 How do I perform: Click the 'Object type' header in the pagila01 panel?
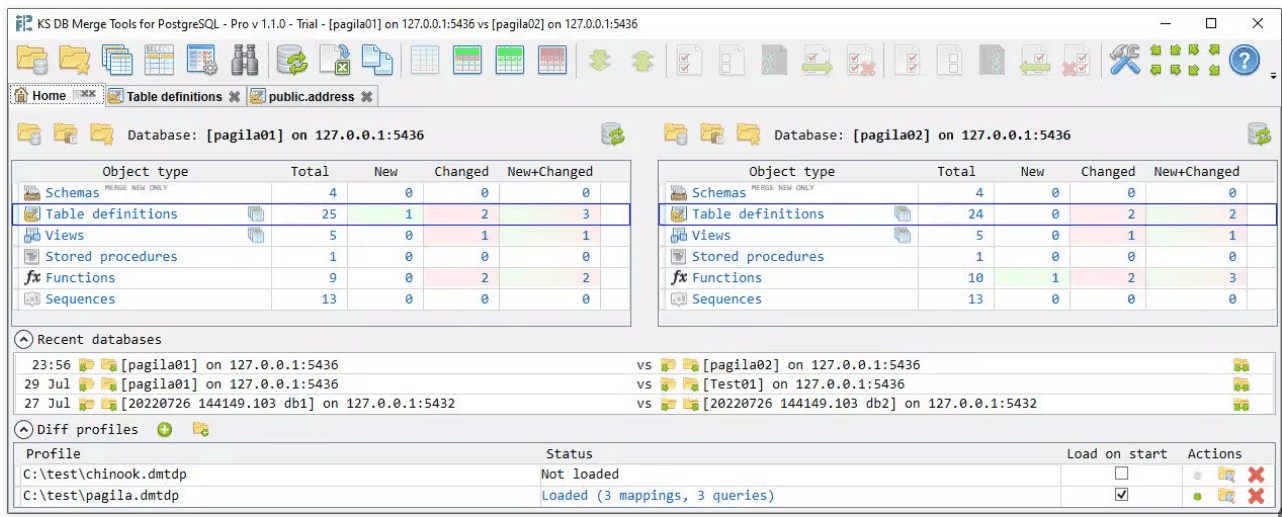[145, 171]
